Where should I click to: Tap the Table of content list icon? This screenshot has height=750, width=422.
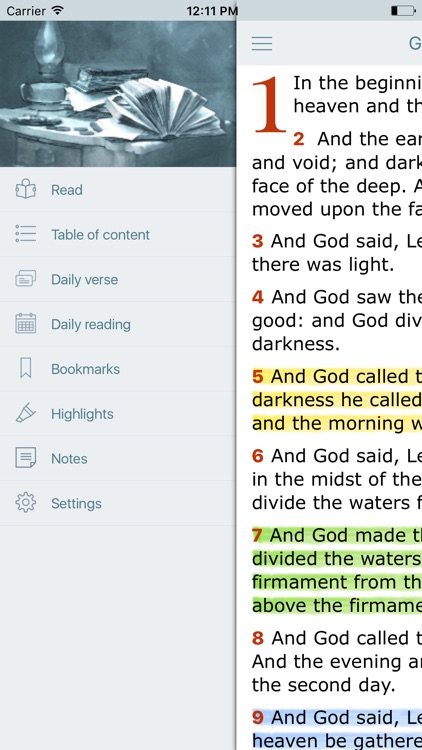point(25,234)
